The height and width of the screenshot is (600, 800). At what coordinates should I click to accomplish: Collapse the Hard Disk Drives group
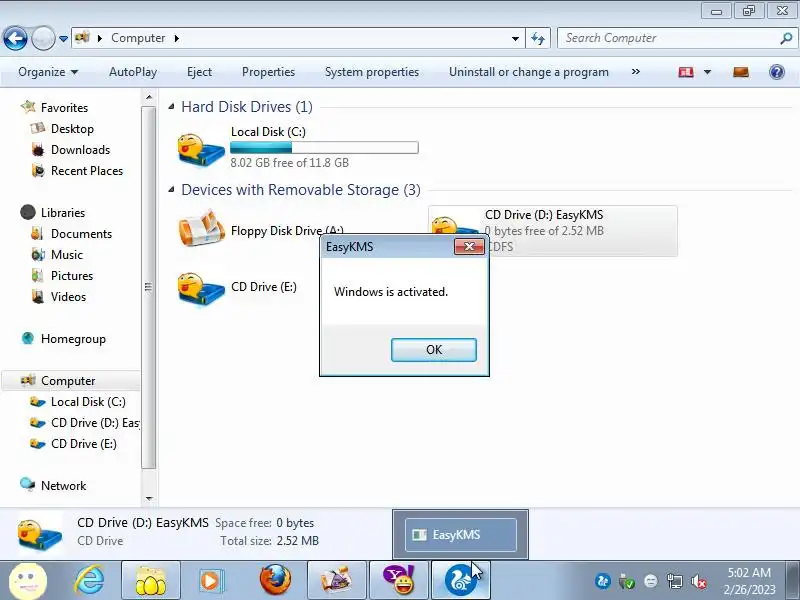171,107
